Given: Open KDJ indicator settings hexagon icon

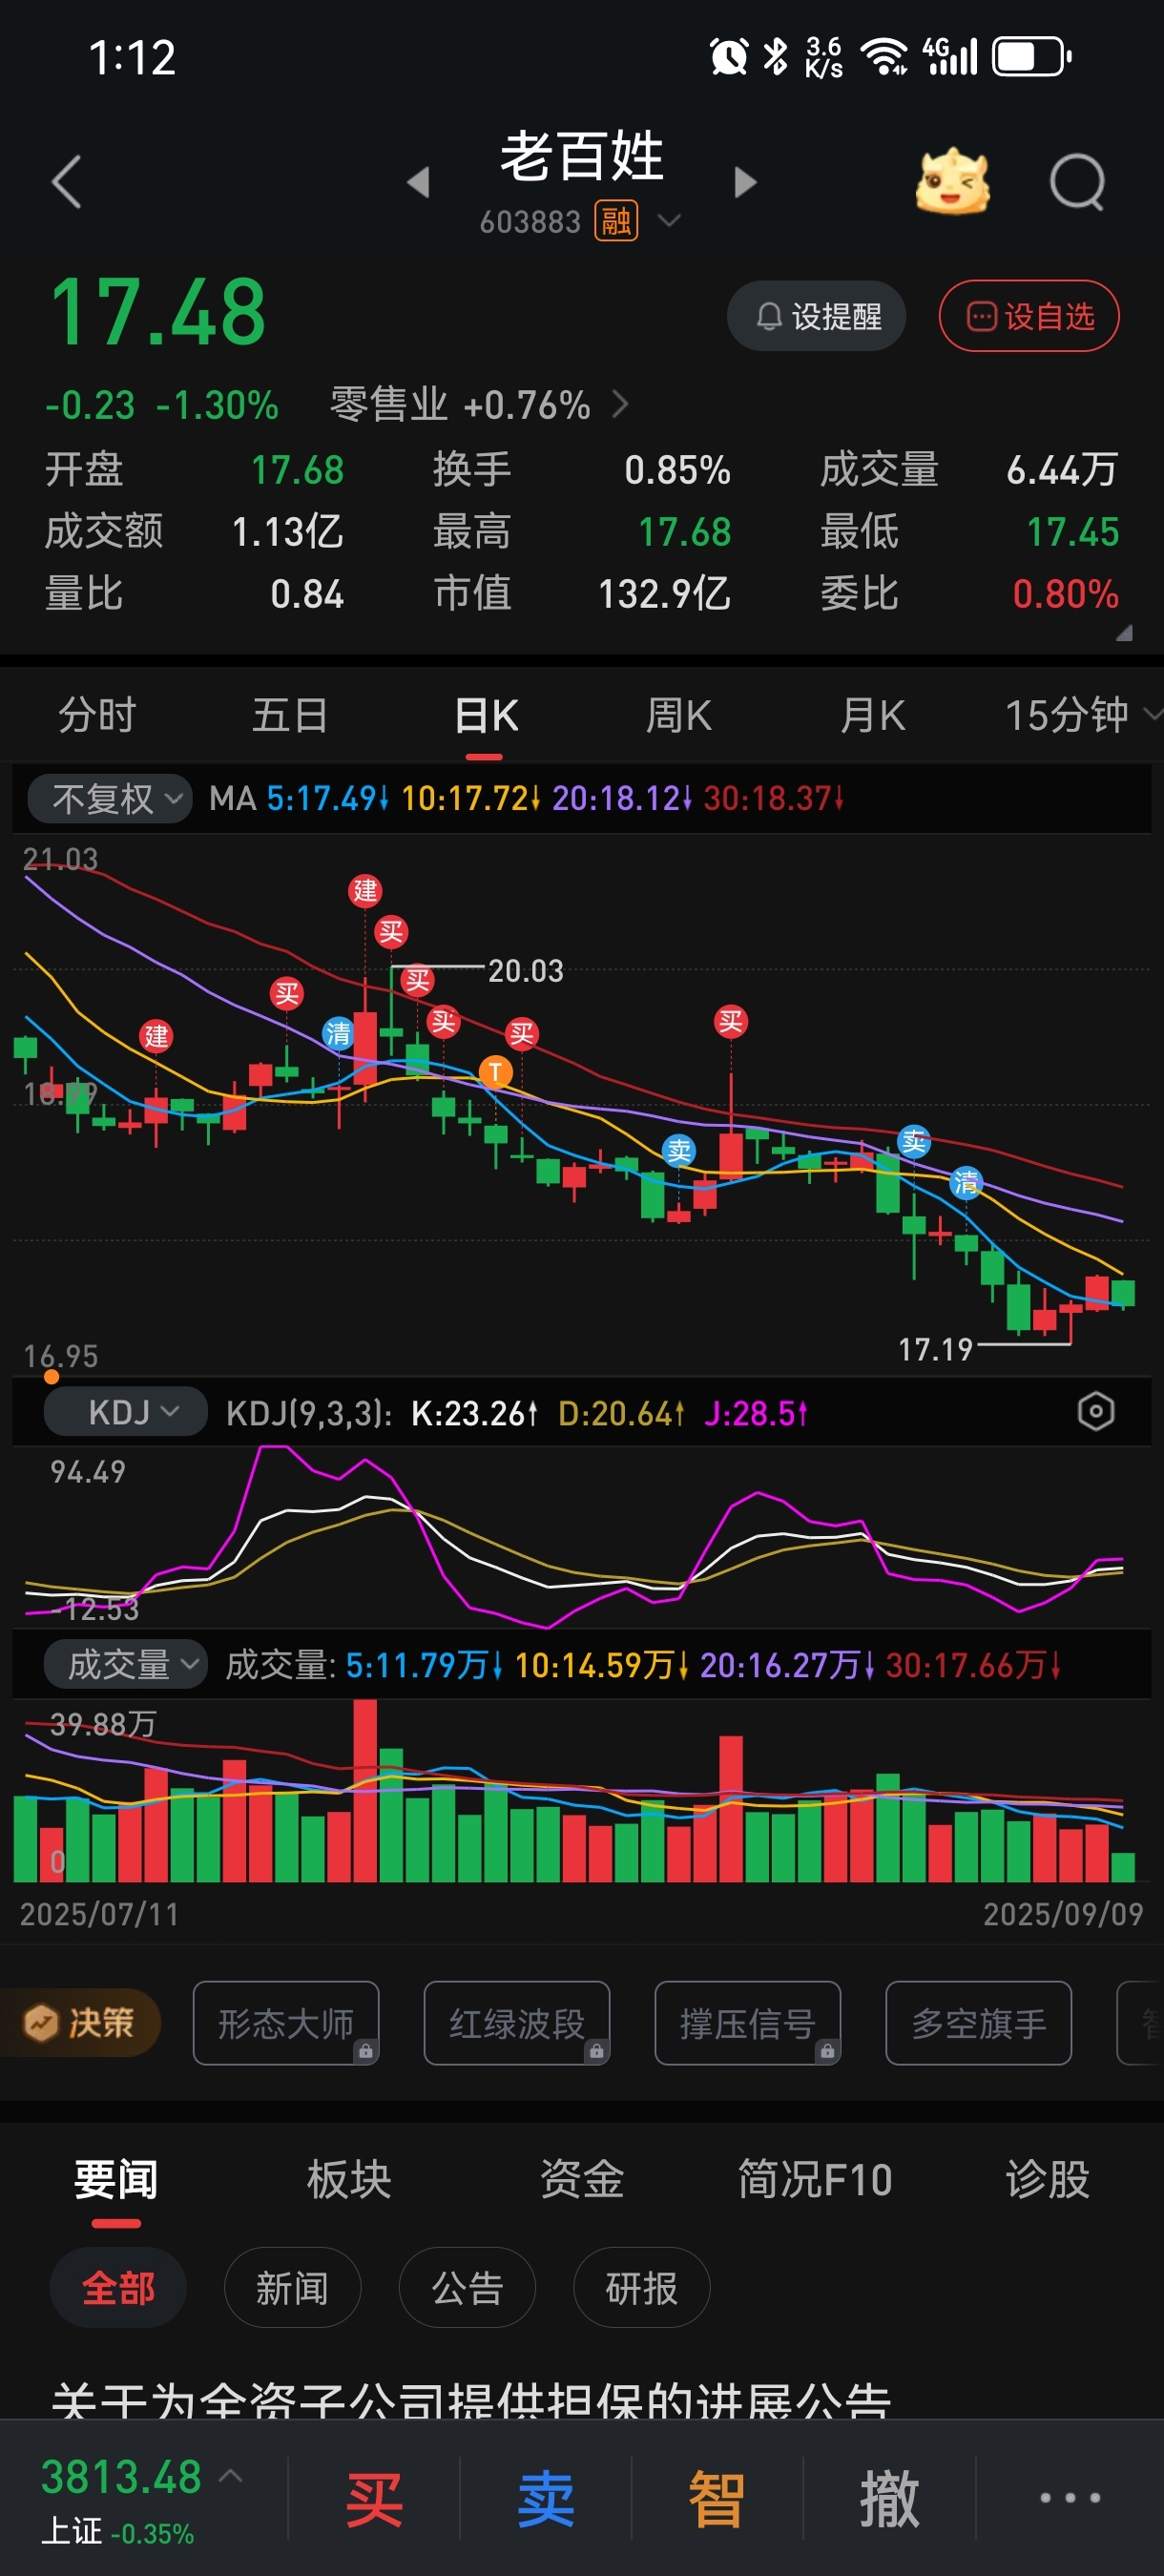Looking at the screenshot, I should (x=1096, y=1412).
